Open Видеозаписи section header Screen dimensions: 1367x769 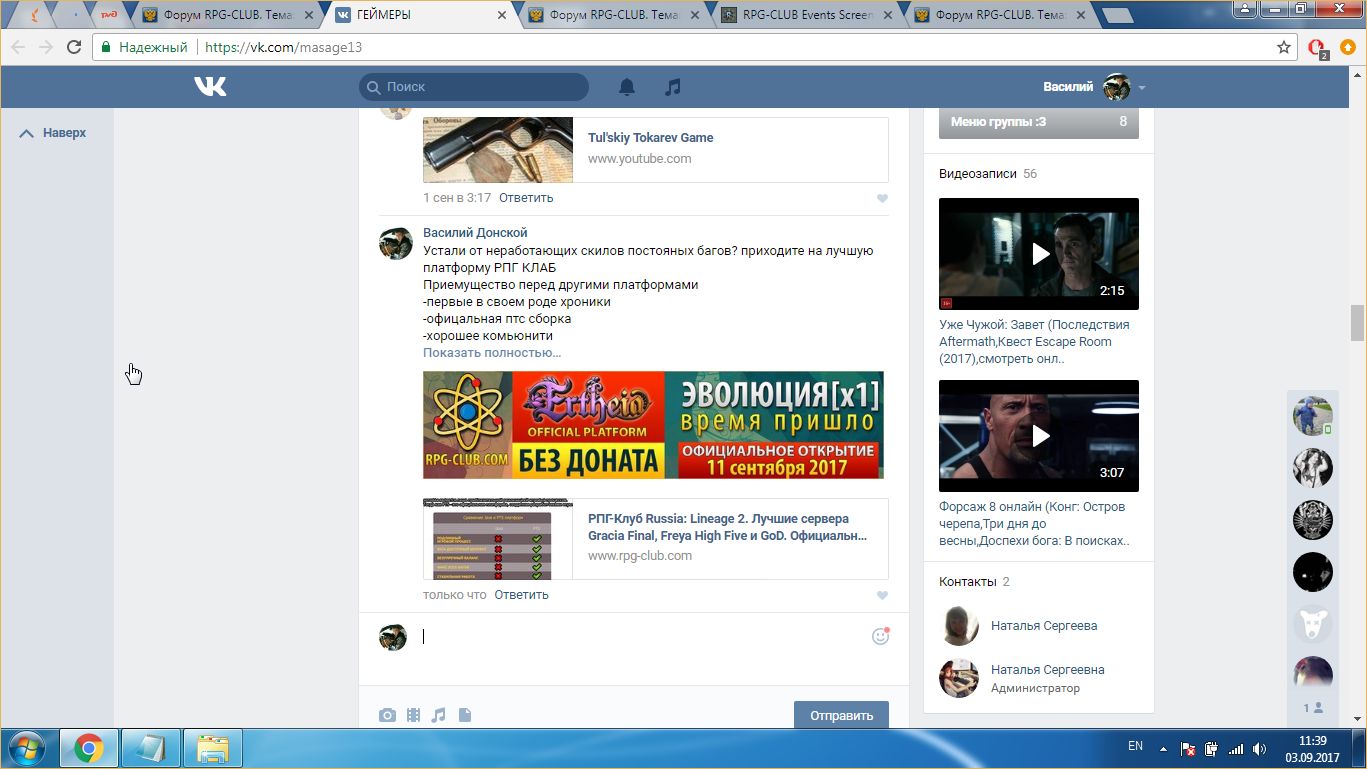[976, 174]
